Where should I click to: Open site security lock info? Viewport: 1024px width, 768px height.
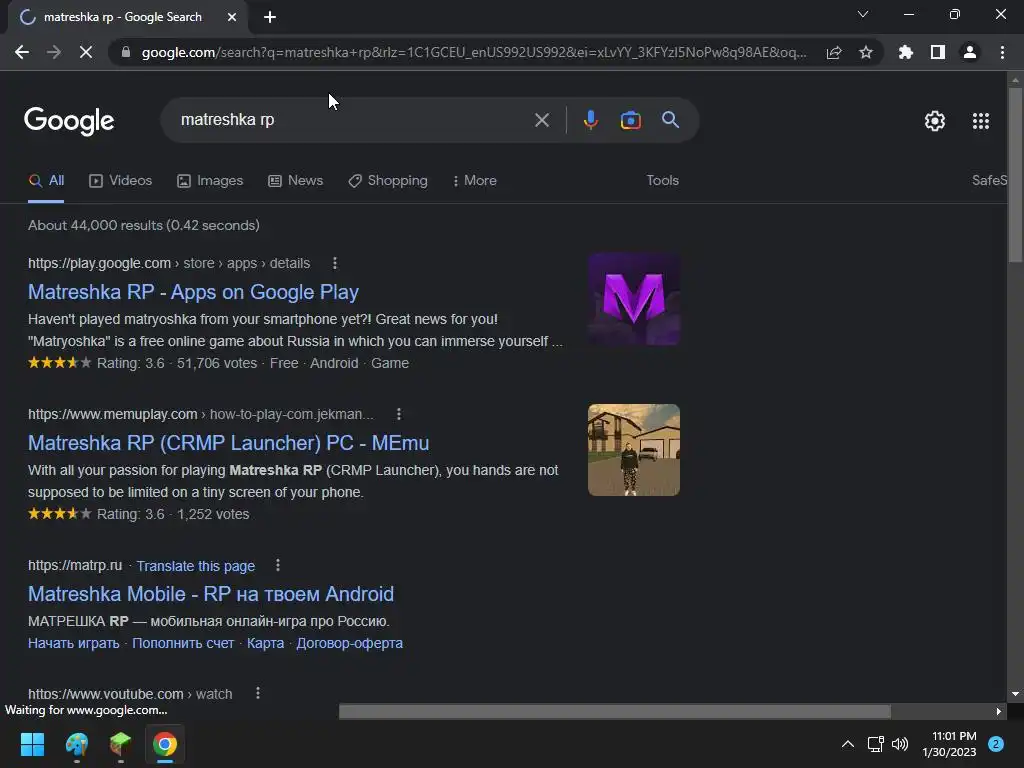tap(126, 52)
